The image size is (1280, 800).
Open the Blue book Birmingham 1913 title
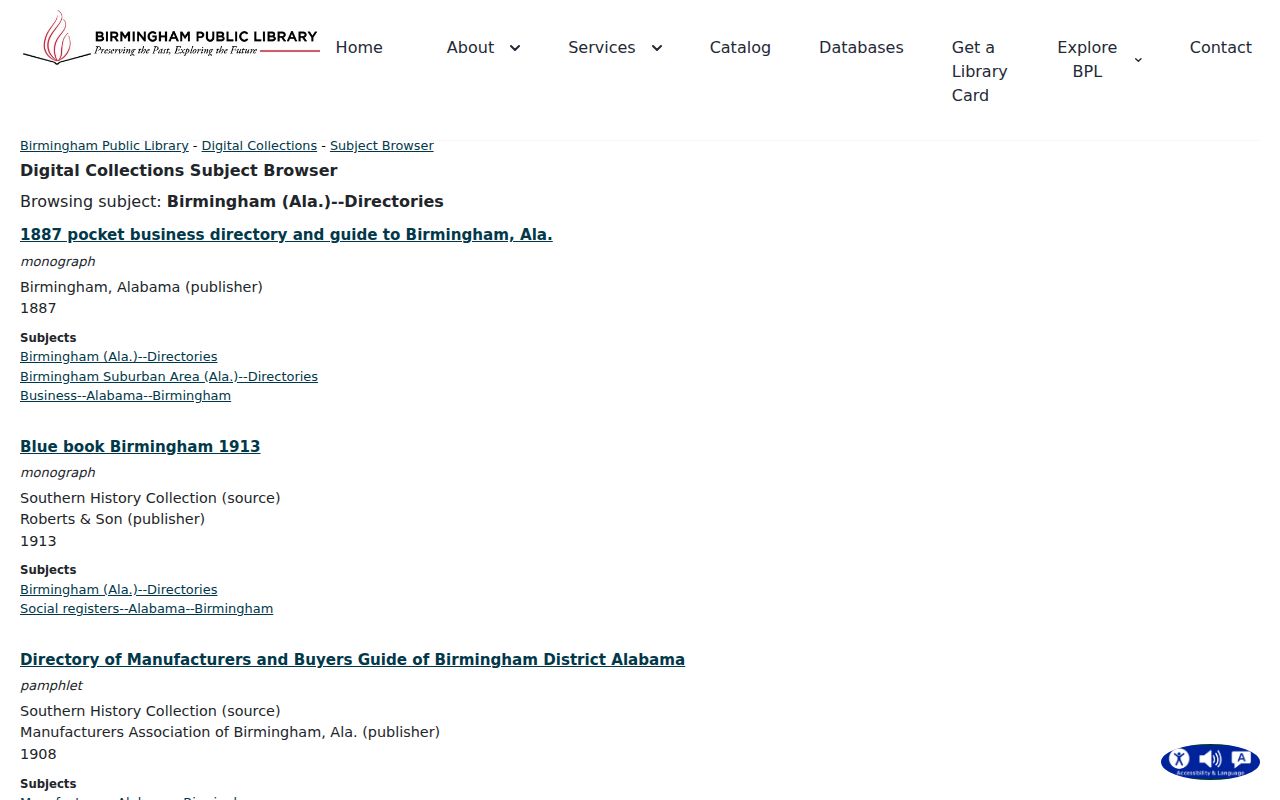pyautogui.click(x=140, y=447)
